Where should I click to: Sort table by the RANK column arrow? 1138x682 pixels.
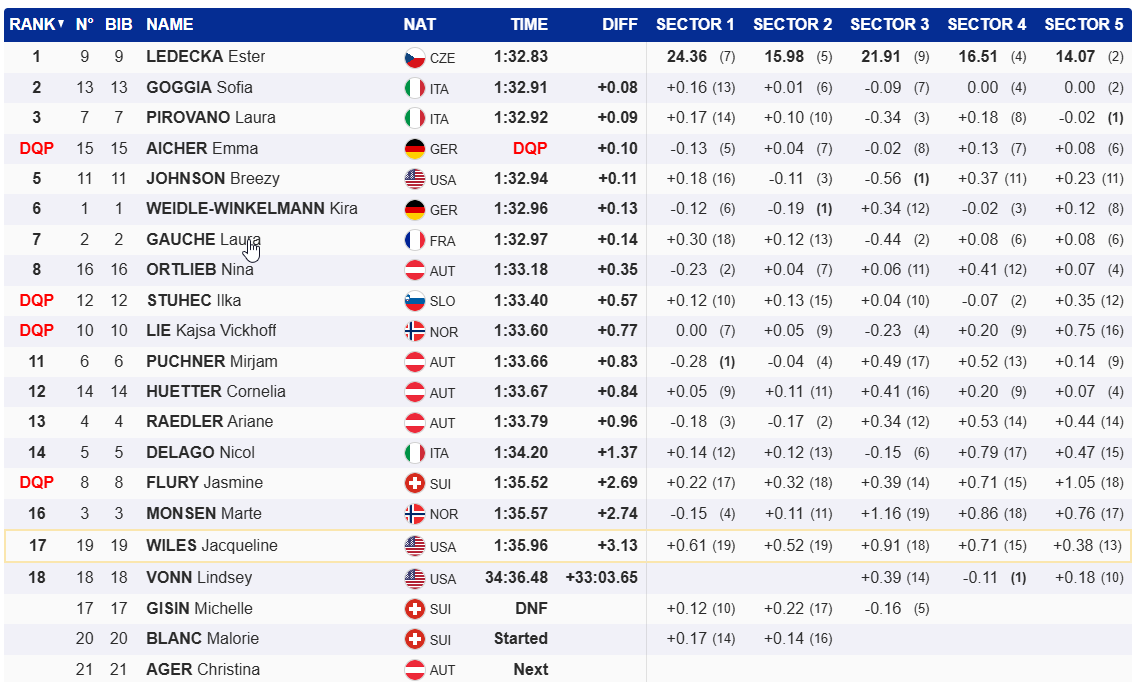61,24
